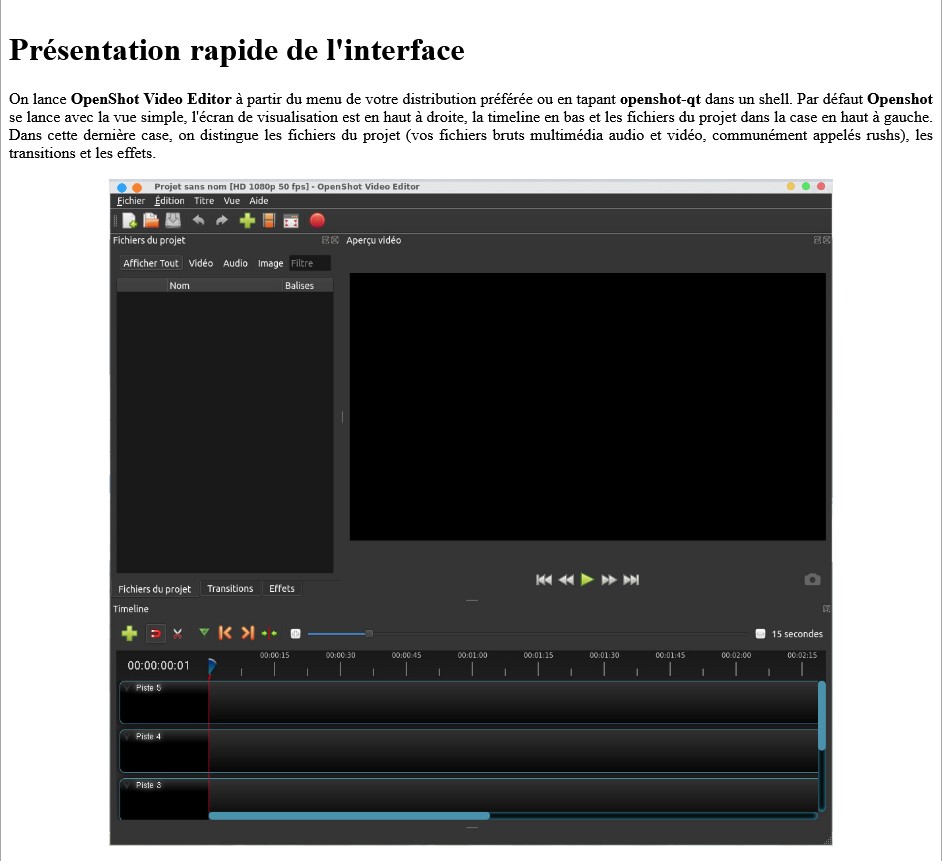Jump to the previous marker
The height and width of the screenshot is (861, 942).
[x=225, y=633]
